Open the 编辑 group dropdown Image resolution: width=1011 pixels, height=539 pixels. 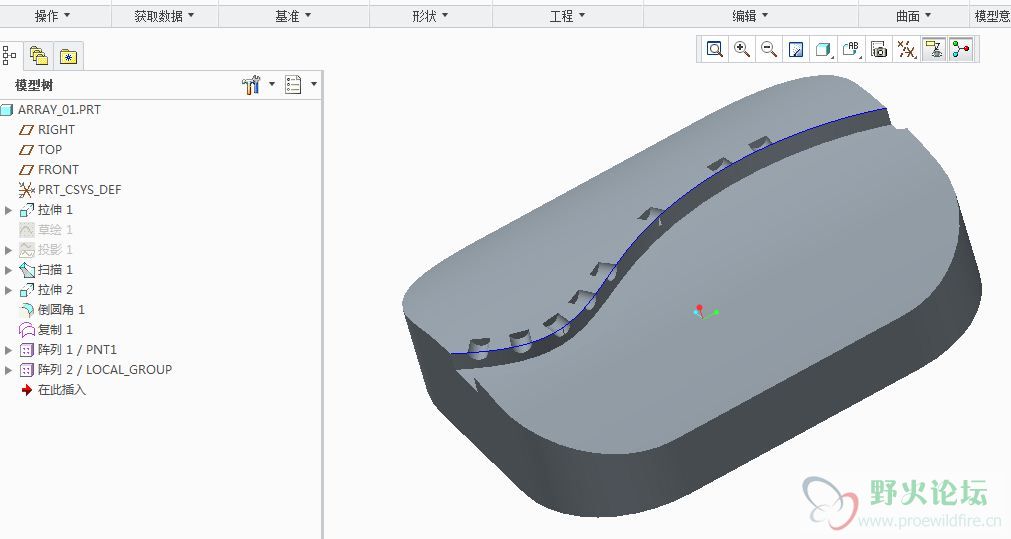tap(751, 15)
